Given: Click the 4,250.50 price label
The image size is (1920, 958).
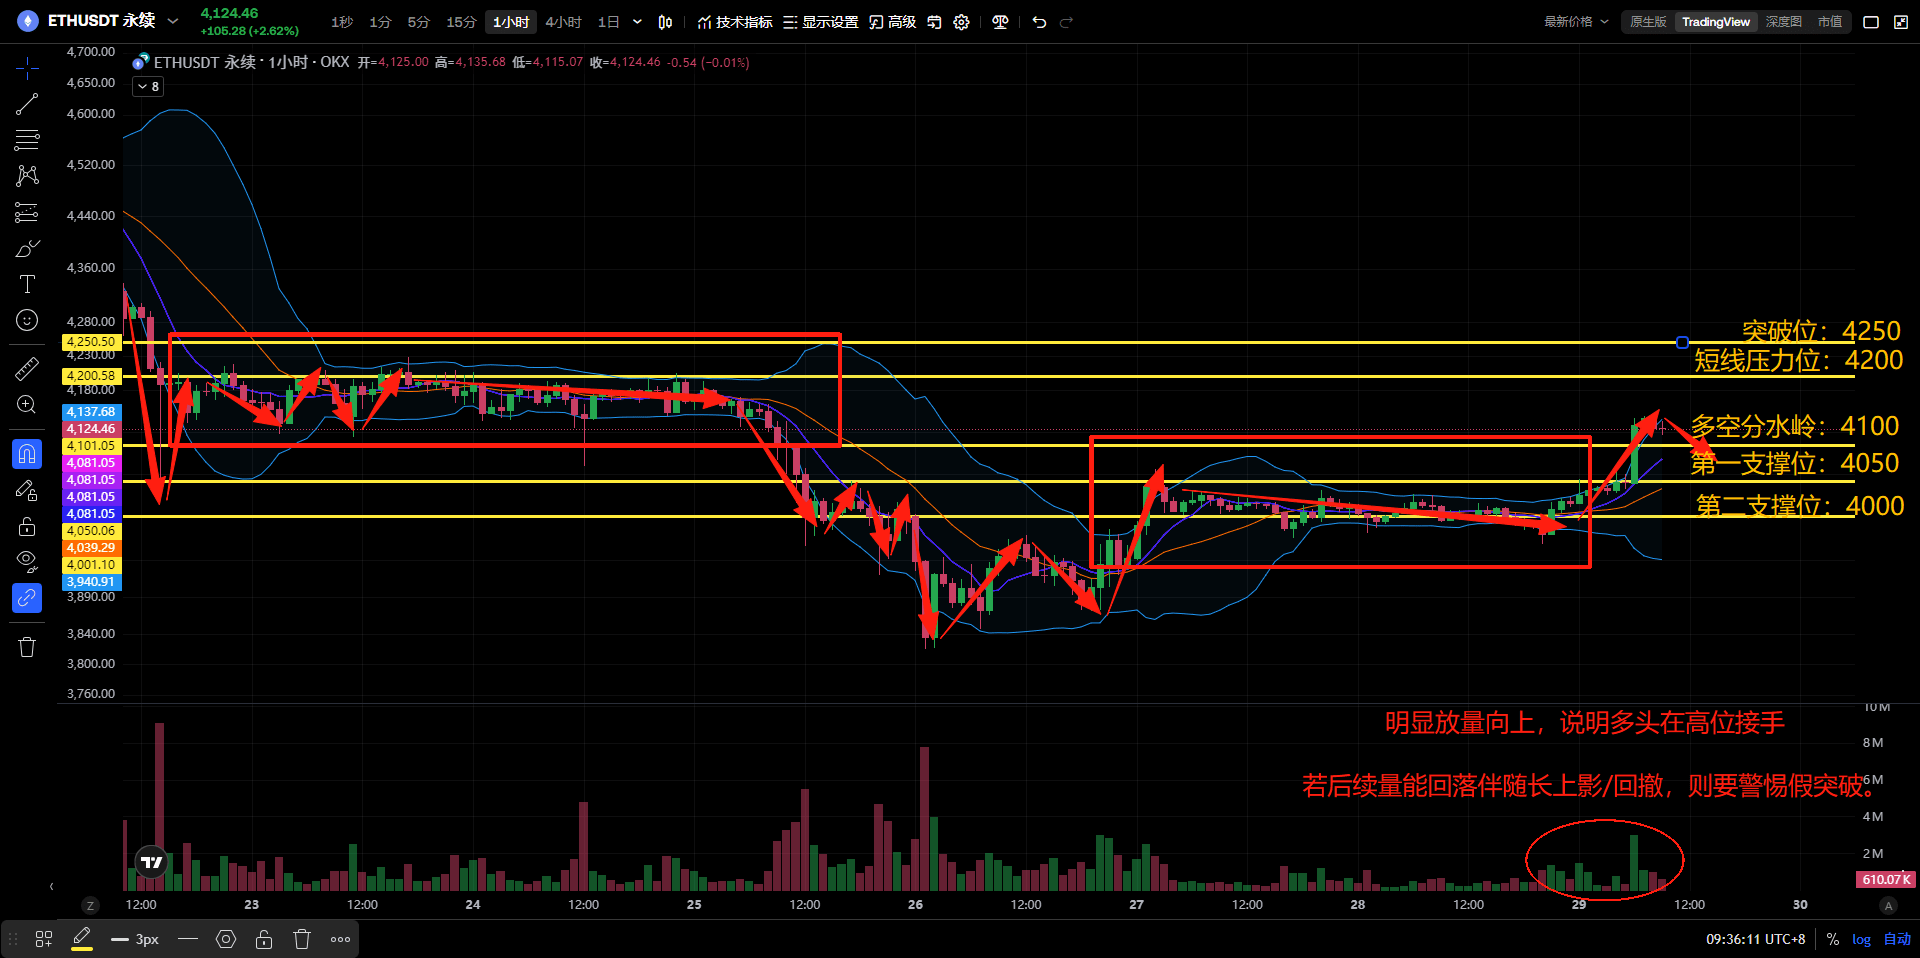Looking at the screenshot, I should pos(91,342).
